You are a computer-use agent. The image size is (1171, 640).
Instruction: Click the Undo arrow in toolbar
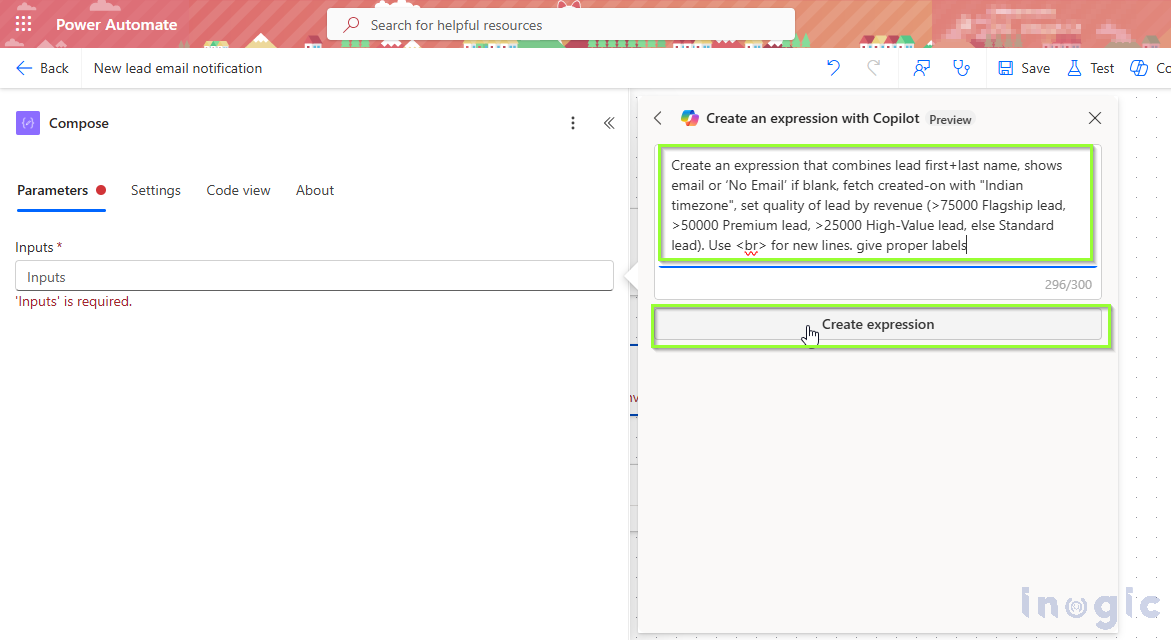tap(833, 68)
